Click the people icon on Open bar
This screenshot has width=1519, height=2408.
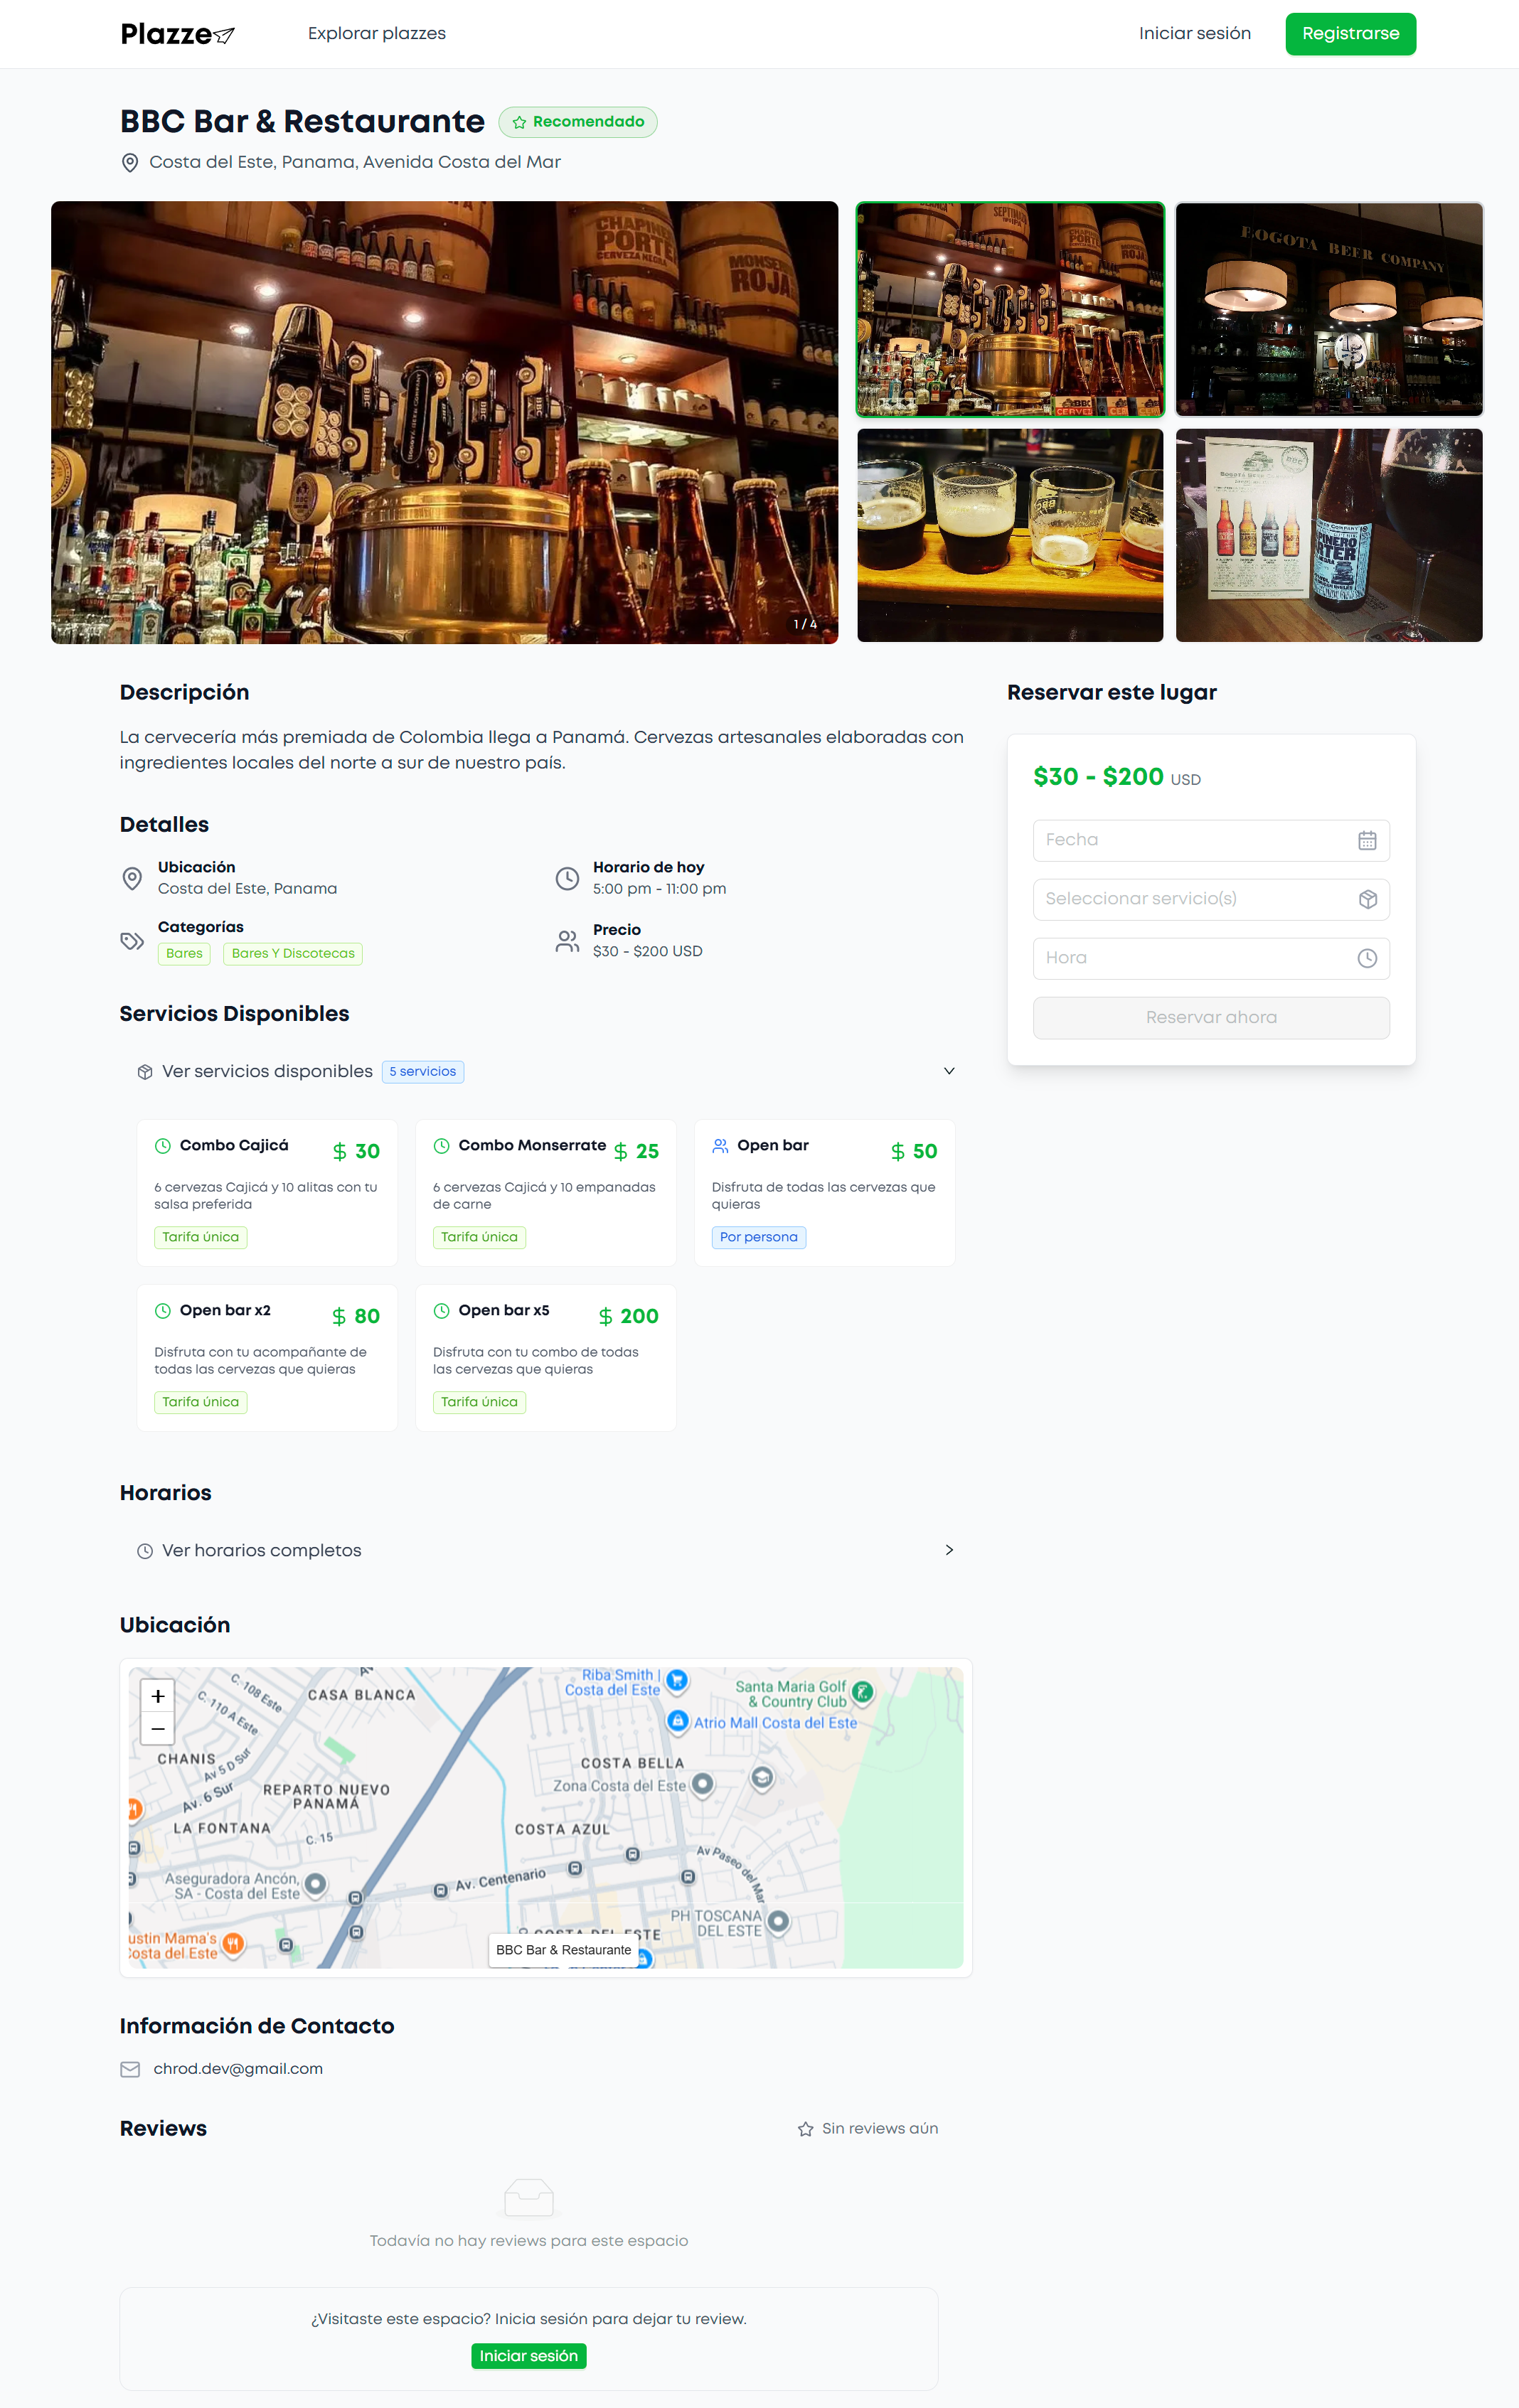pyautogui.click(x=720, y=1146)
